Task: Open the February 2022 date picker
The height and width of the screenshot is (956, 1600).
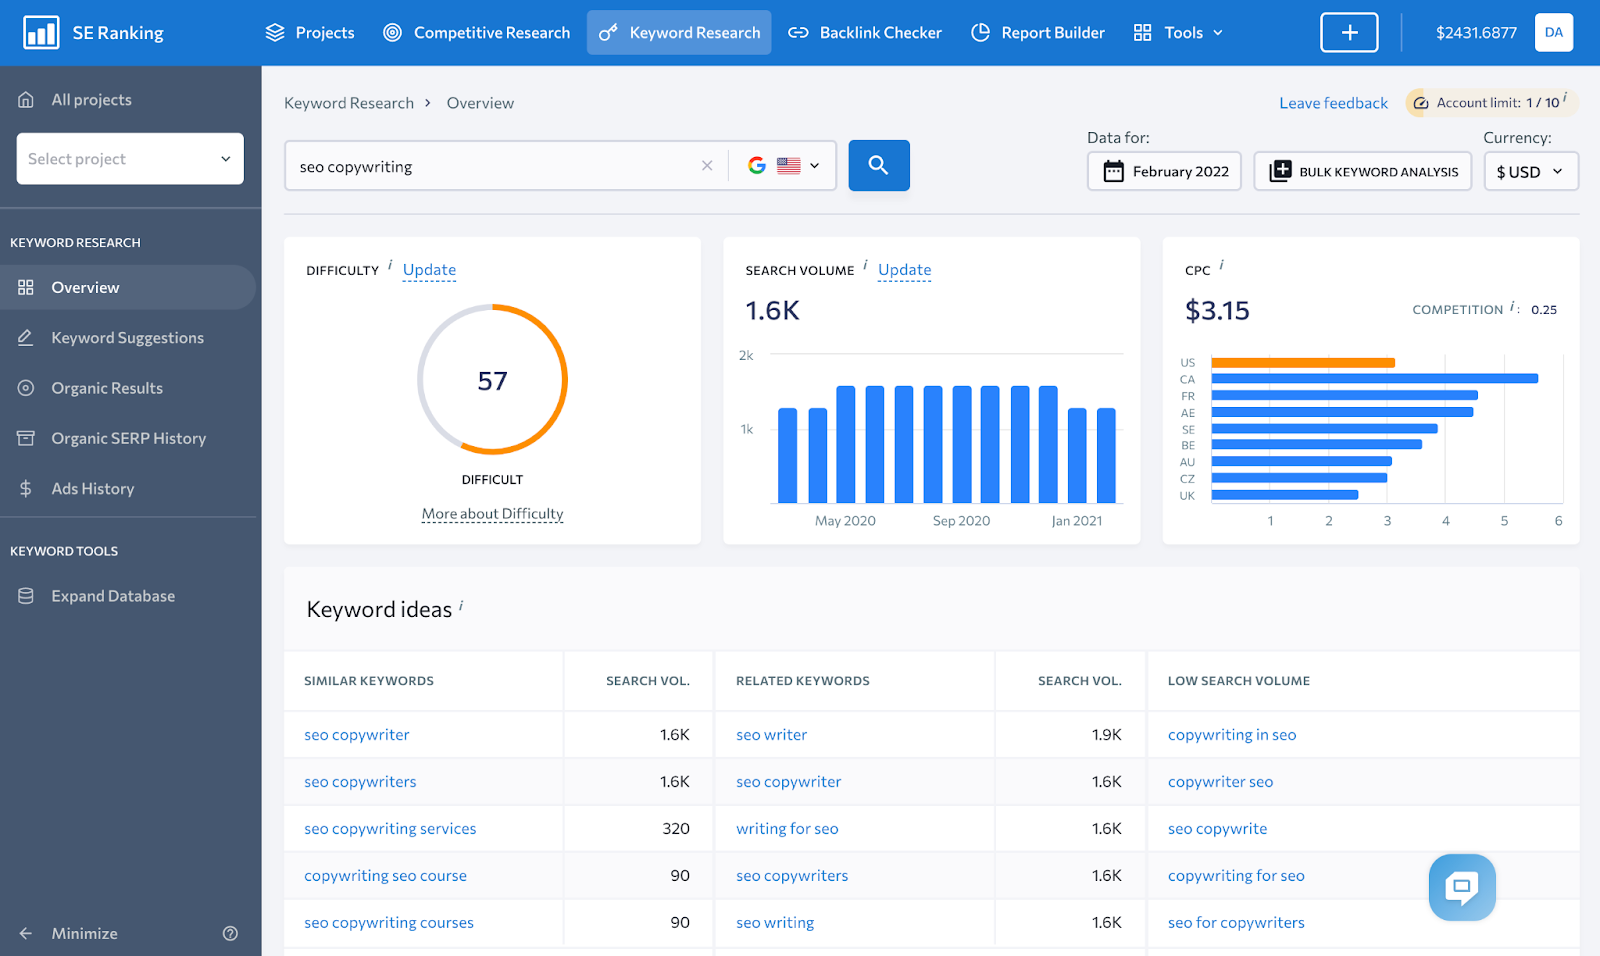Action: pos(1164,171)
